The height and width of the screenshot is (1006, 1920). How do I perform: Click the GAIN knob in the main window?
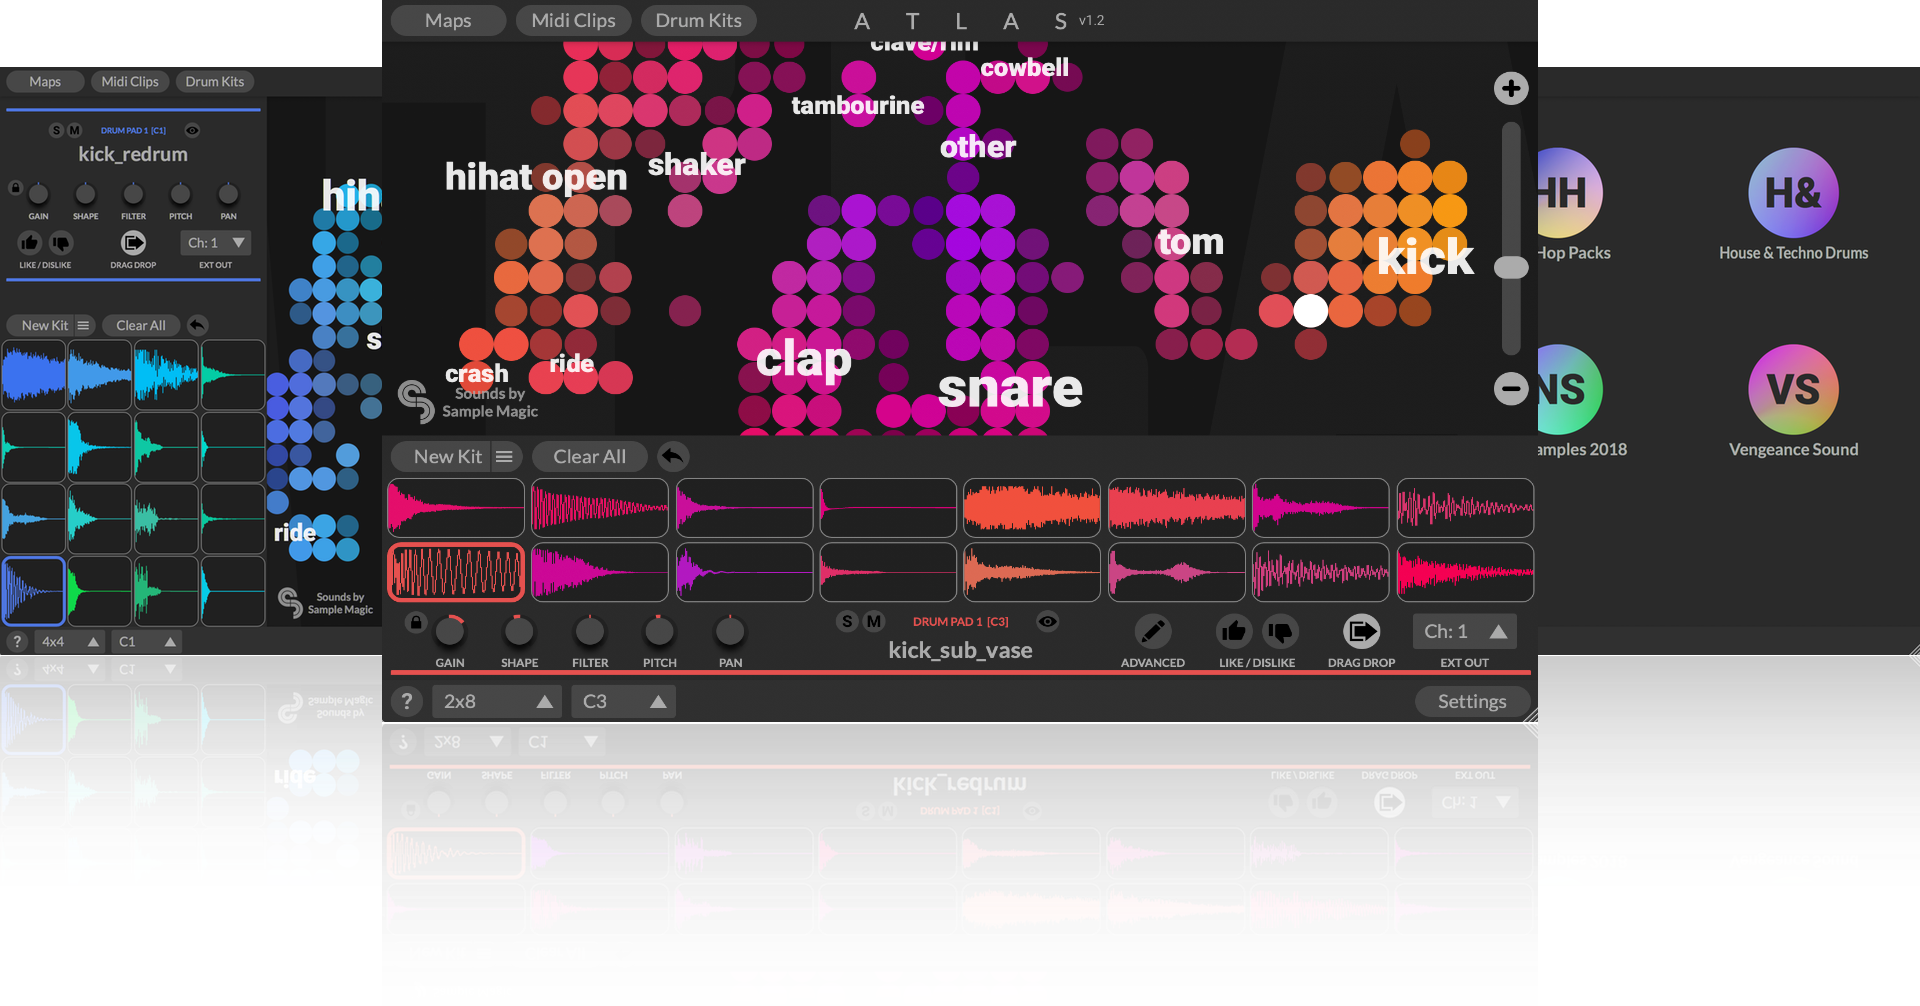pos(450,631)
